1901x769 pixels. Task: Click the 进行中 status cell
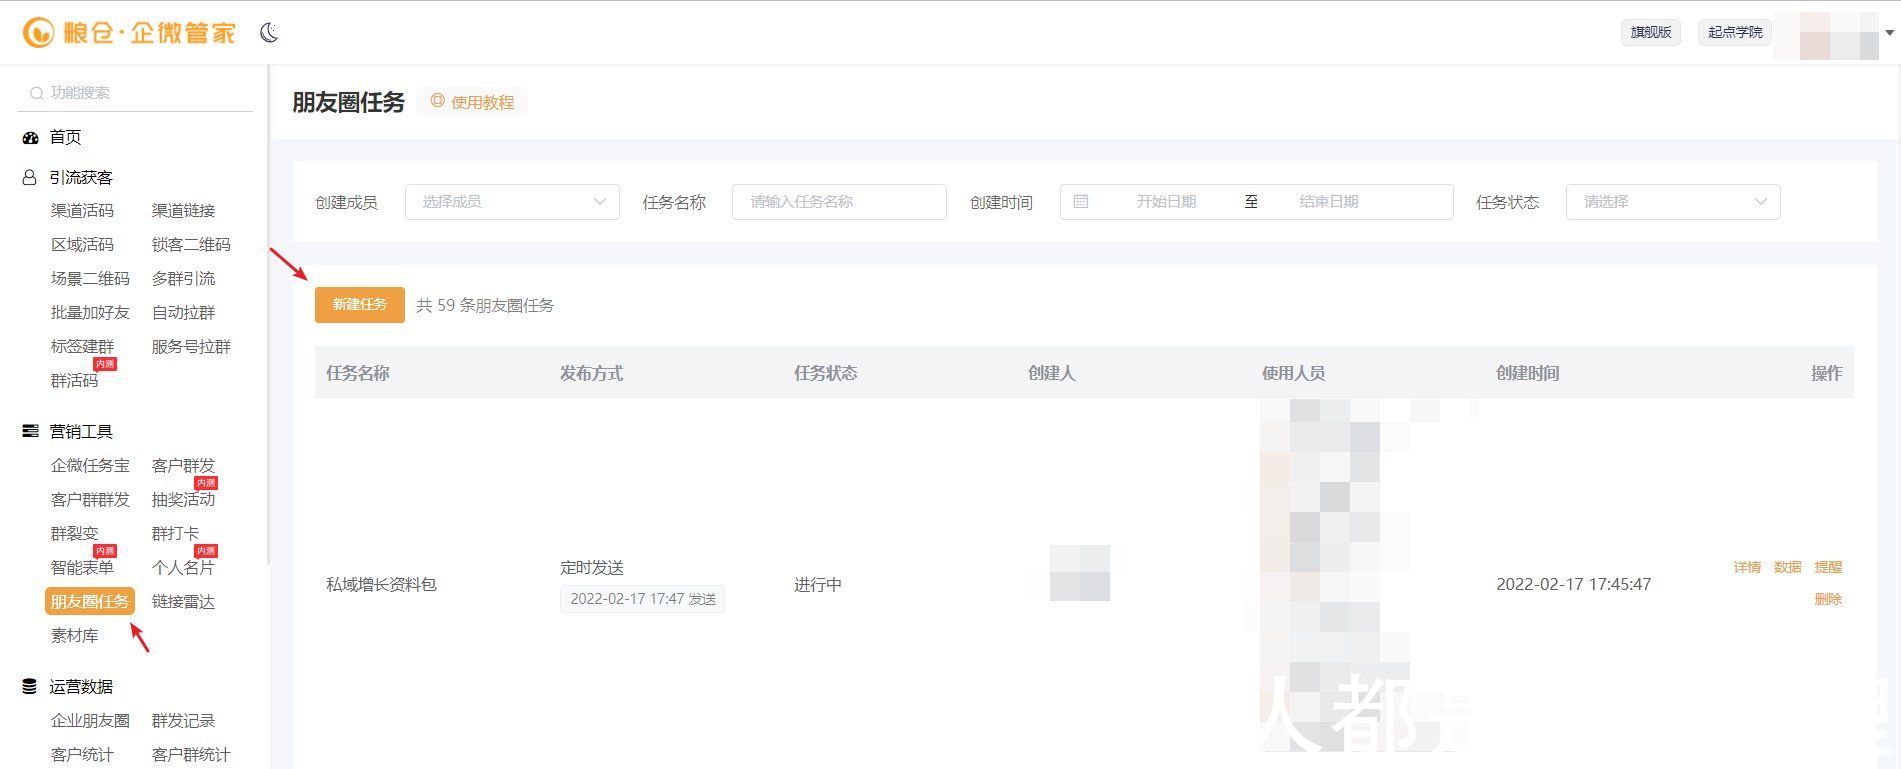click(x=818, y=584)
